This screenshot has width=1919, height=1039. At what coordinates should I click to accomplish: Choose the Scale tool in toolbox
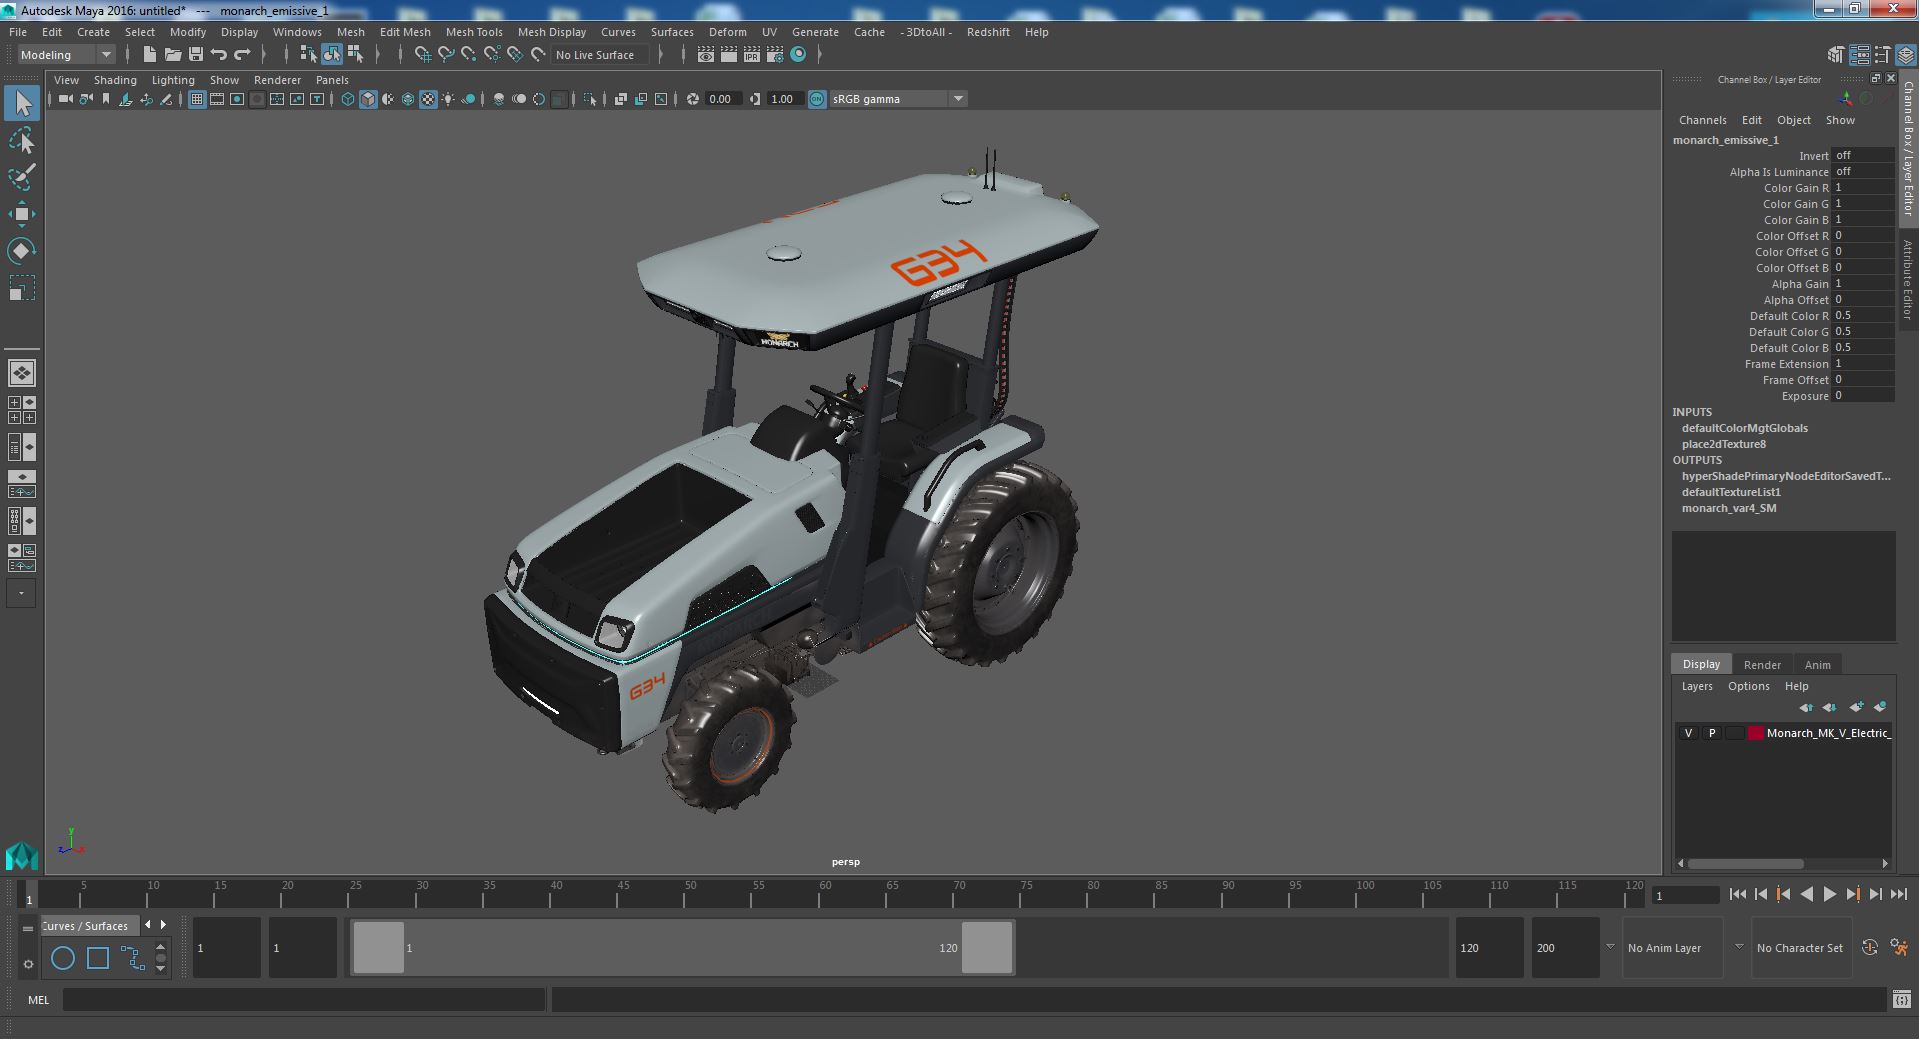click(x=22, y=288)
